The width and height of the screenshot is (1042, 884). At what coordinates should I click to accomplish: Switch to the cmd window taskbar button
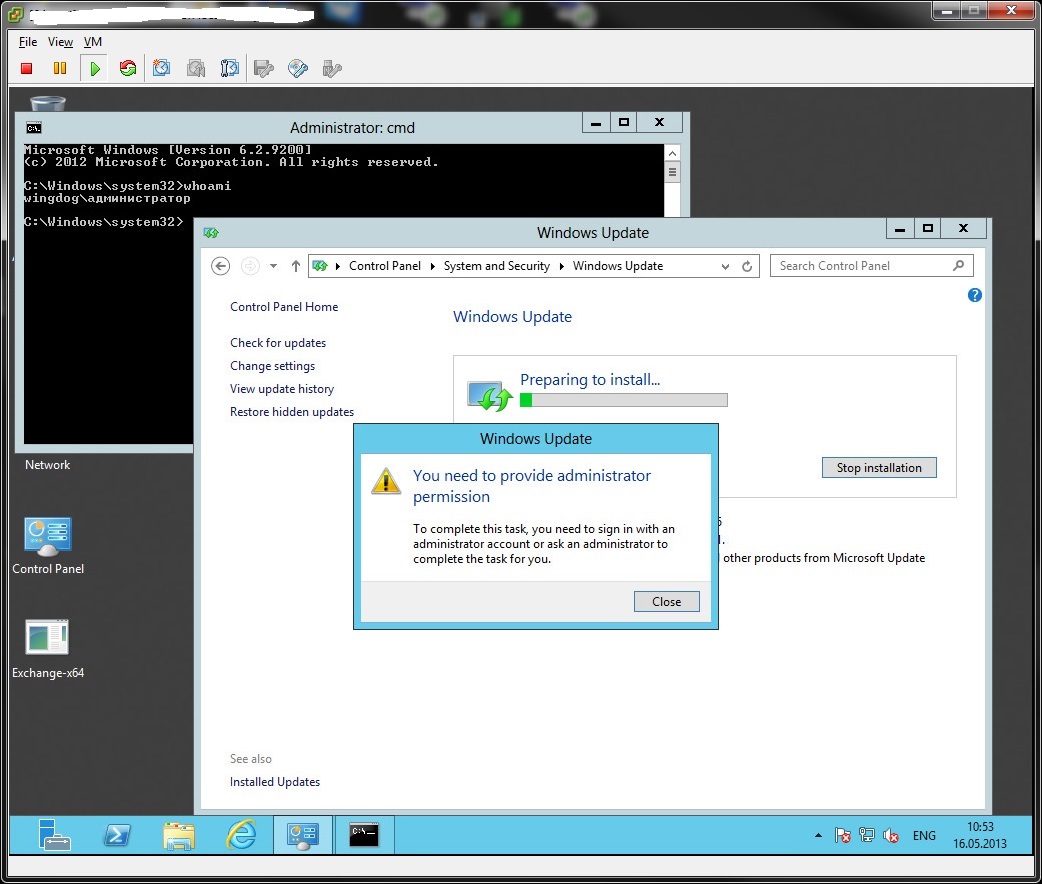[364, 835]
